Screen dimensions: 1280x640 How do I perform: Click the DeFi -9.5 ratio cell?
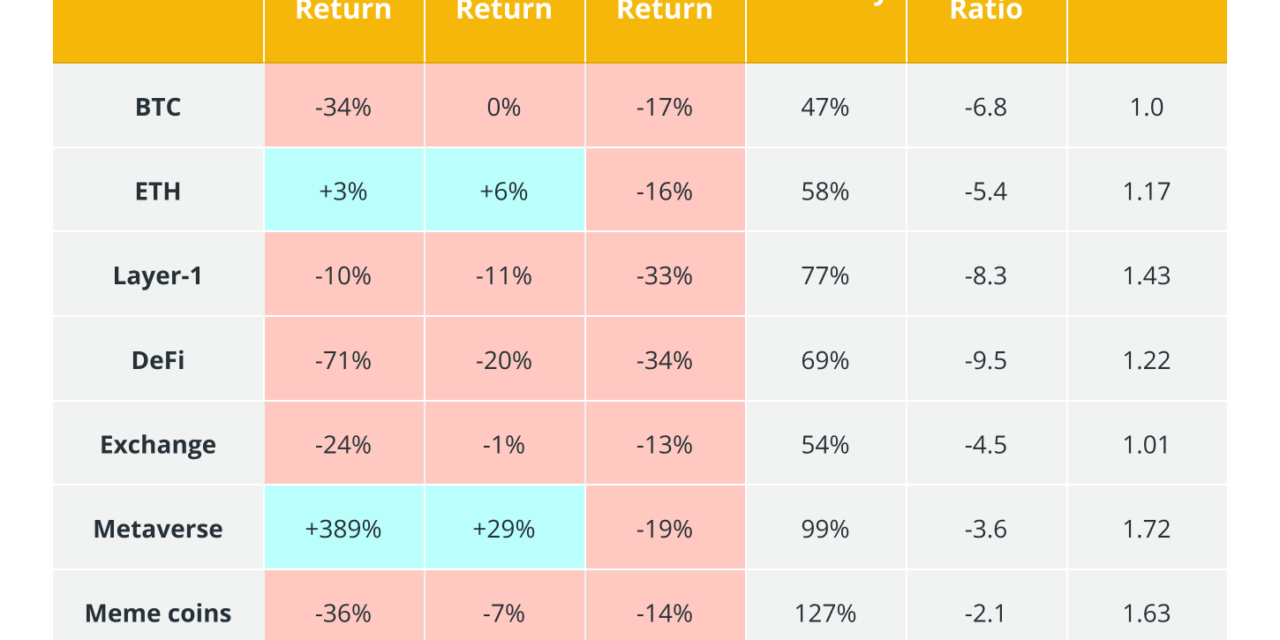point(985,360)
